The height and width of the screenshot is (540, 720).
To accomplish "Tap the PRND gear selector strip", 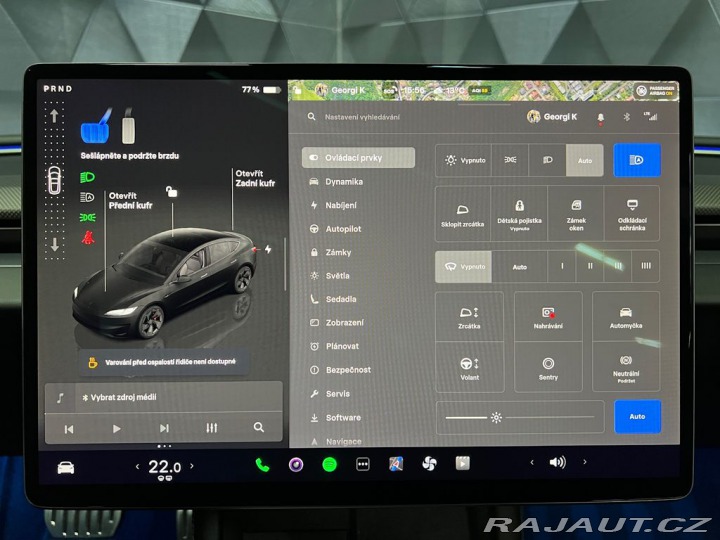I will (x=57, y=89).
